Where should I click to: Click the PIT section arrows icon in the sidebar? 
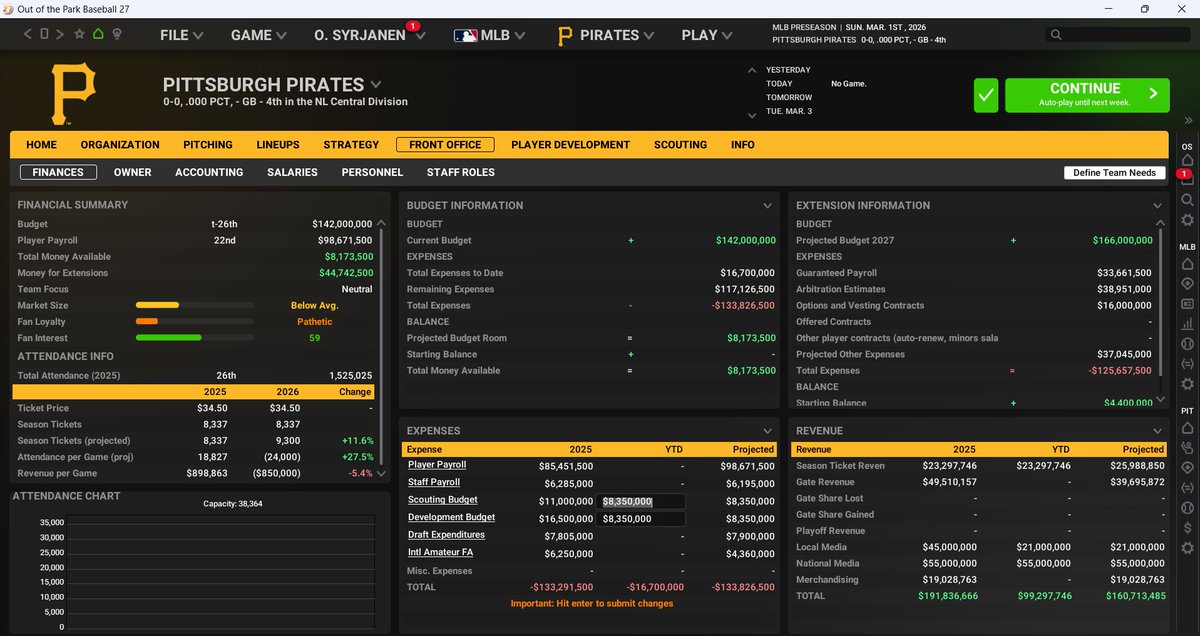[x=1187, y=488]
